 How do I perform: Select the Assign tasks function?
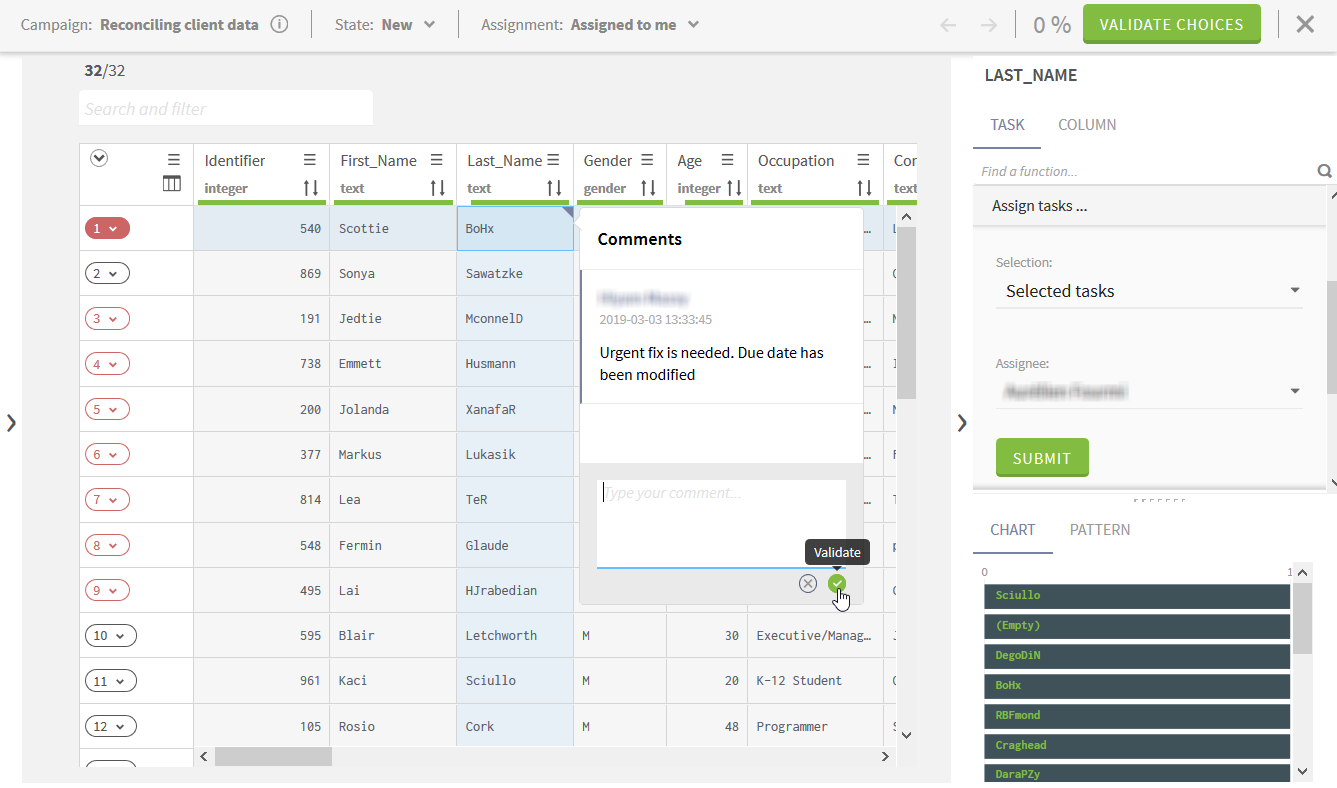coord(1150,206)
